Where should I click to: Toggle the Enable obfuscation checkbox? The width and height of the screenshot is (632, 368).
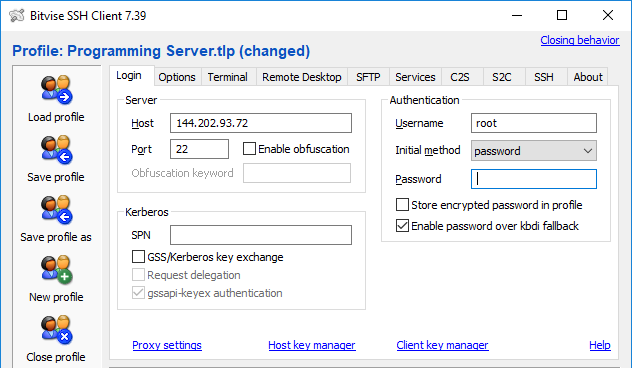[x=249, y=149]
